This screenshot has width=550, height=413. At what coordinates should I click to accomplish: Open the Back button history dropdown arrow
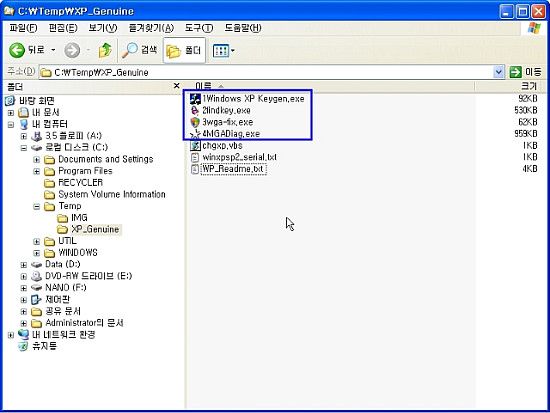pos(53,50)
